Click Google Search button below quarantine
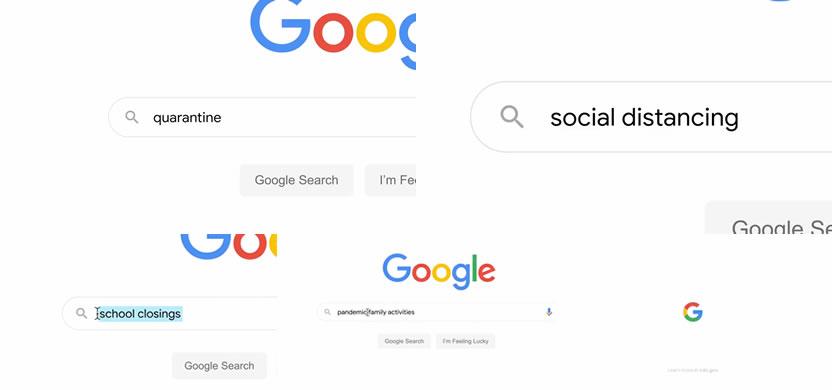This screenshot has height=390, width=832. click(297, 180)
